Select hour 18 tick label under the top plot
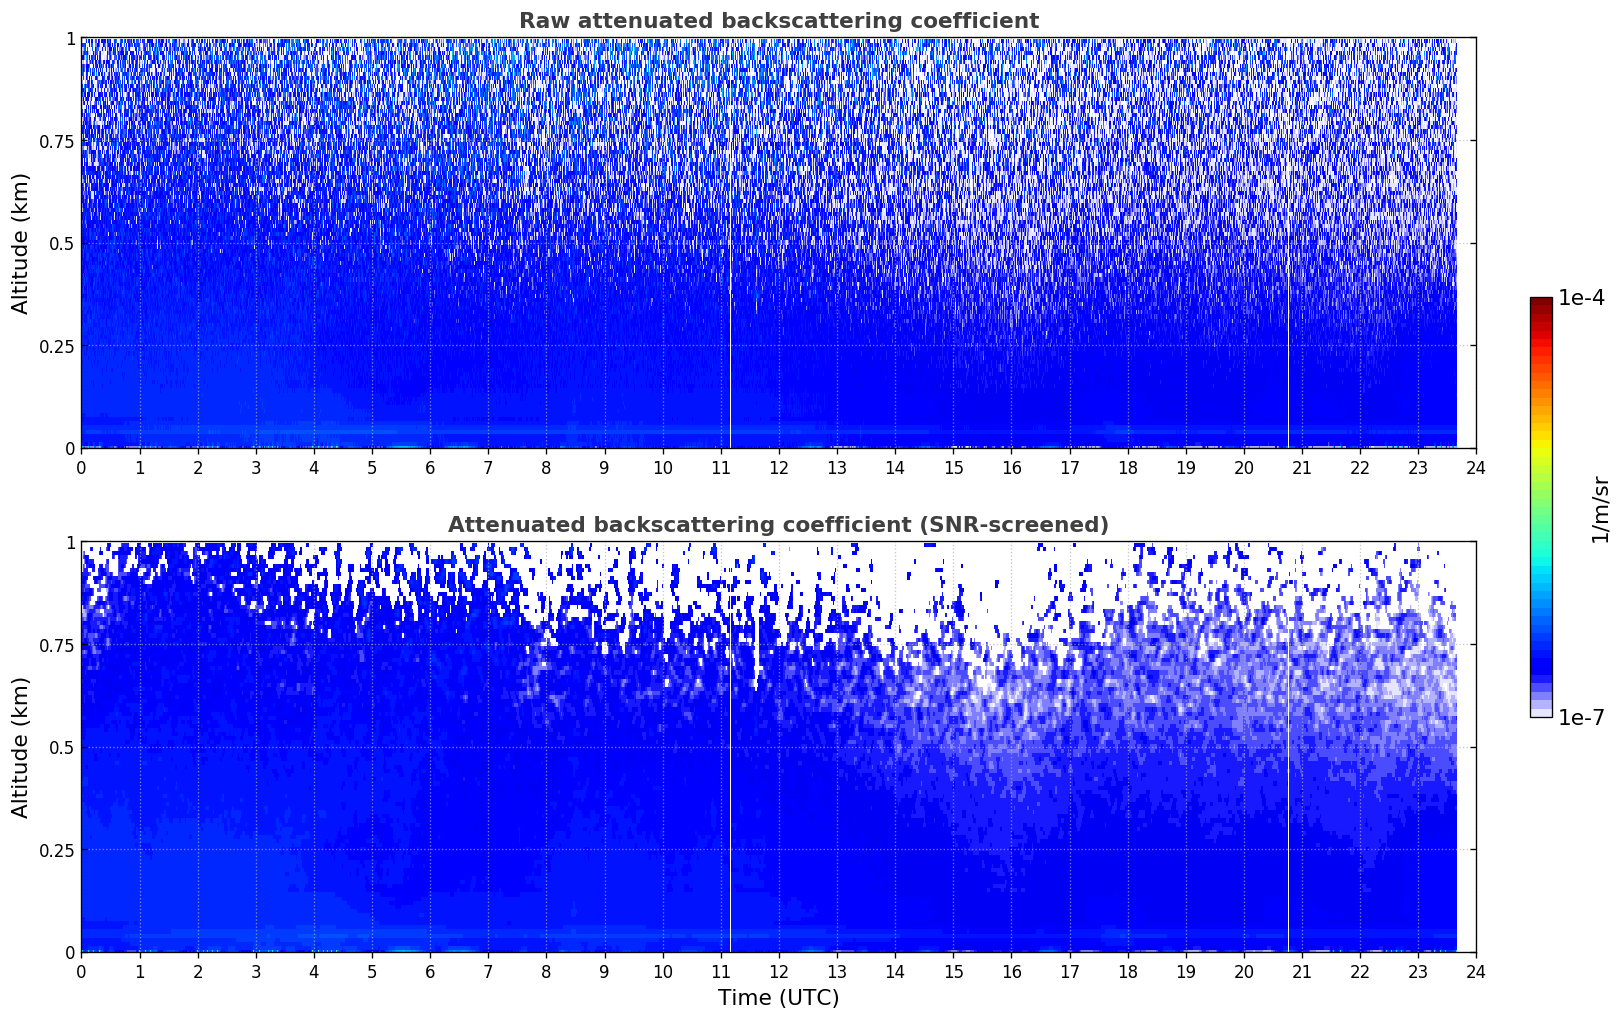 coord(1127,467)
